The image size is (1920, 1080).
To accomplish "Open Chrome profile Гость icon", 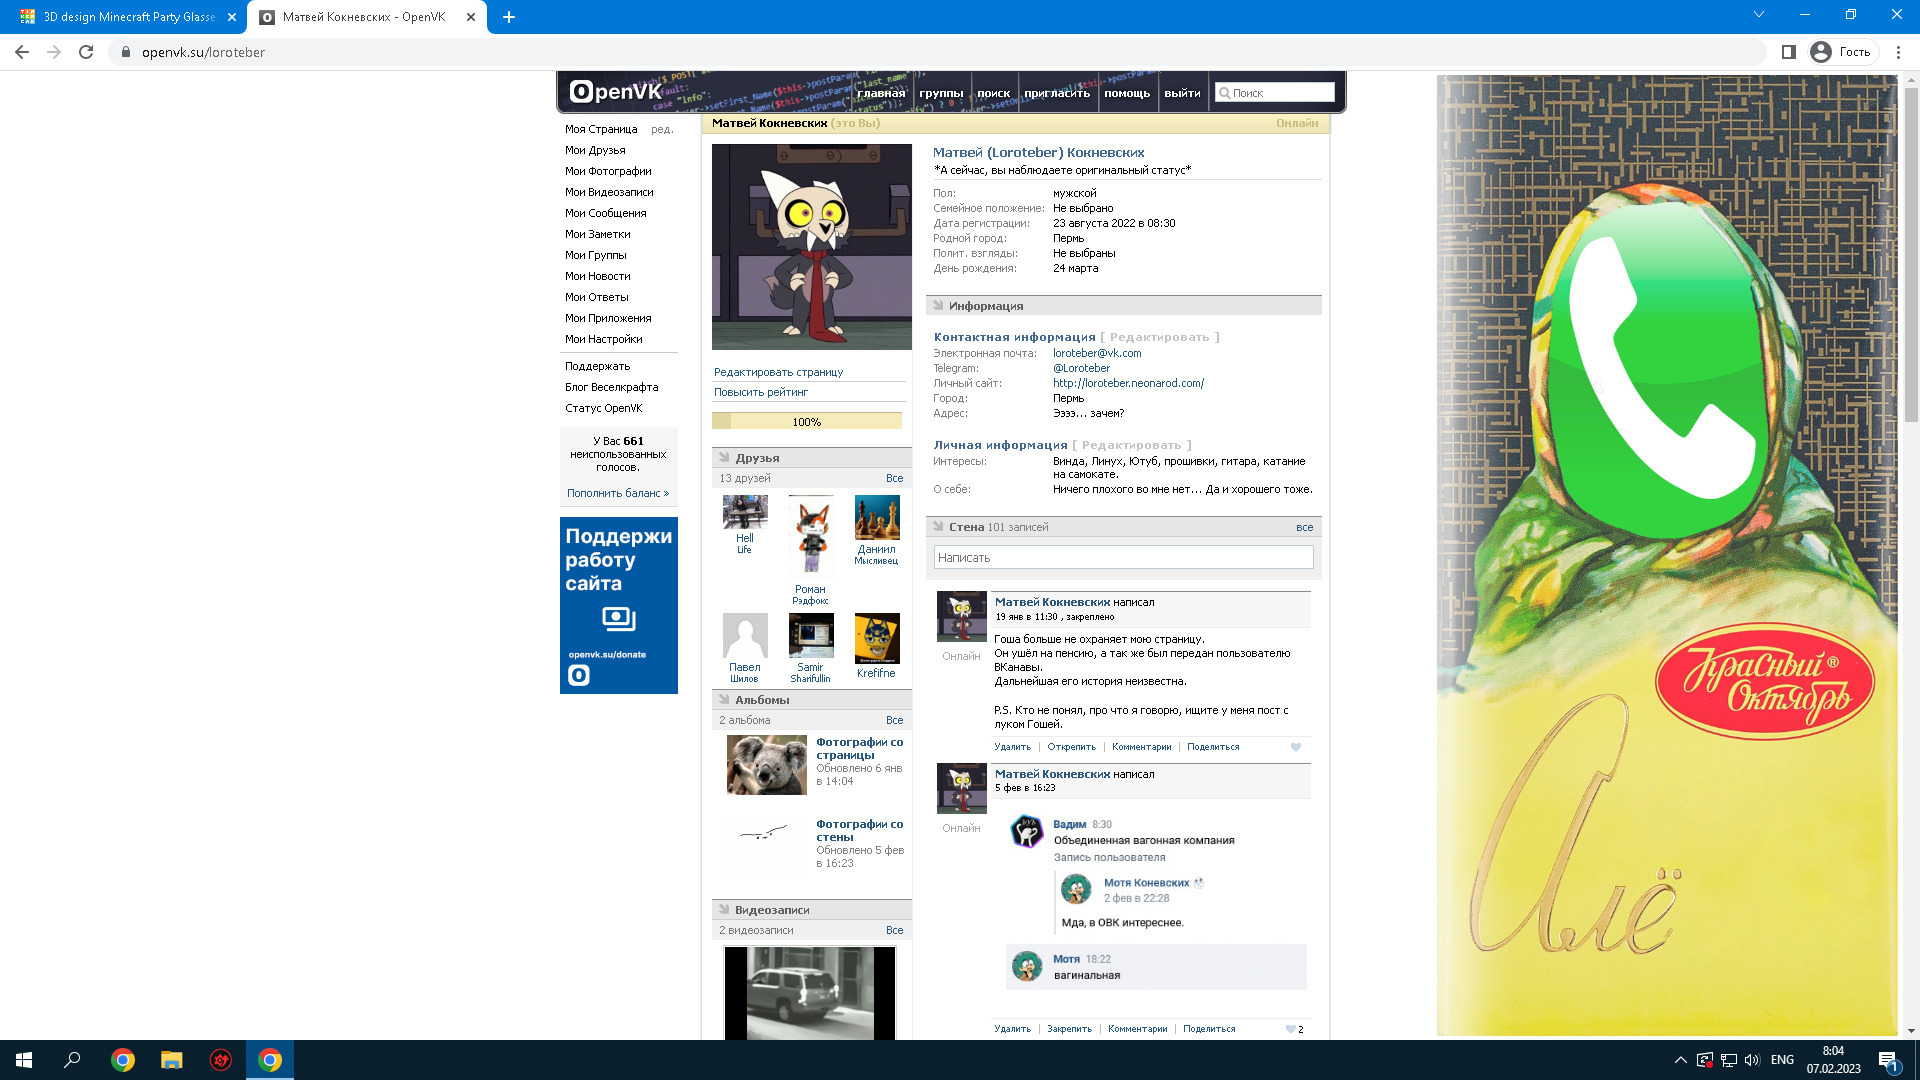I will click(x=1821, y=52).
